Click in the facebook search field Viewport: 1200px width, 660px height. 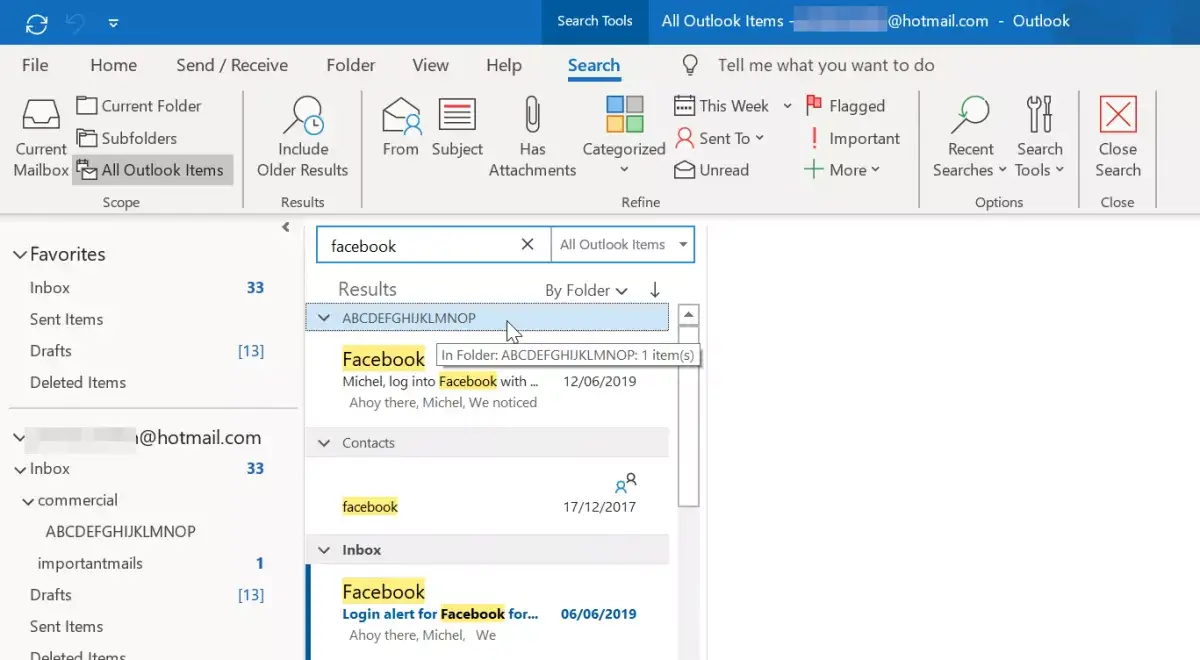pos(420,245)
